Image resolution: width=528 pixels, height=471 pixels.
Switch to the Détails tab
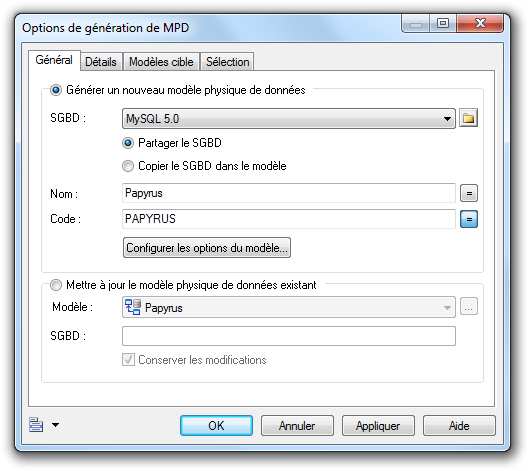pyautogui.click(x=101, y=62)
